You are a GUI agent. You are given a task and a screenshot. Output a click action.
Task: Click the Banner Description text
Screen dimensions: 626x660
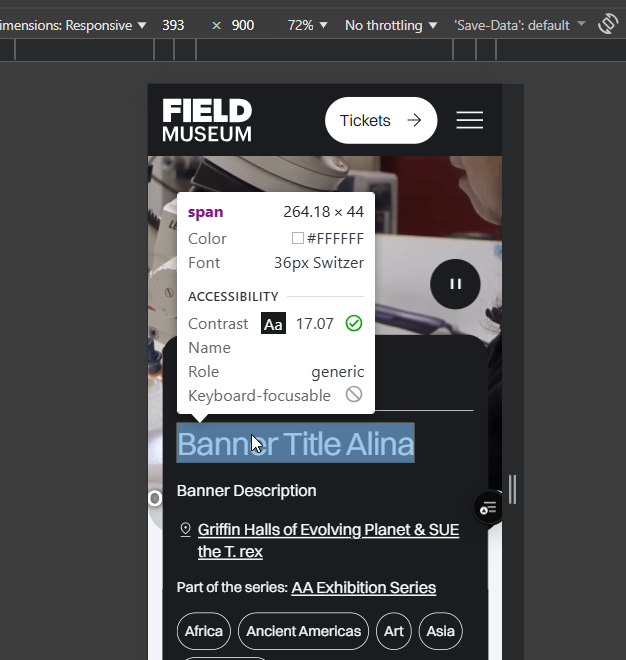pos(247,491)
